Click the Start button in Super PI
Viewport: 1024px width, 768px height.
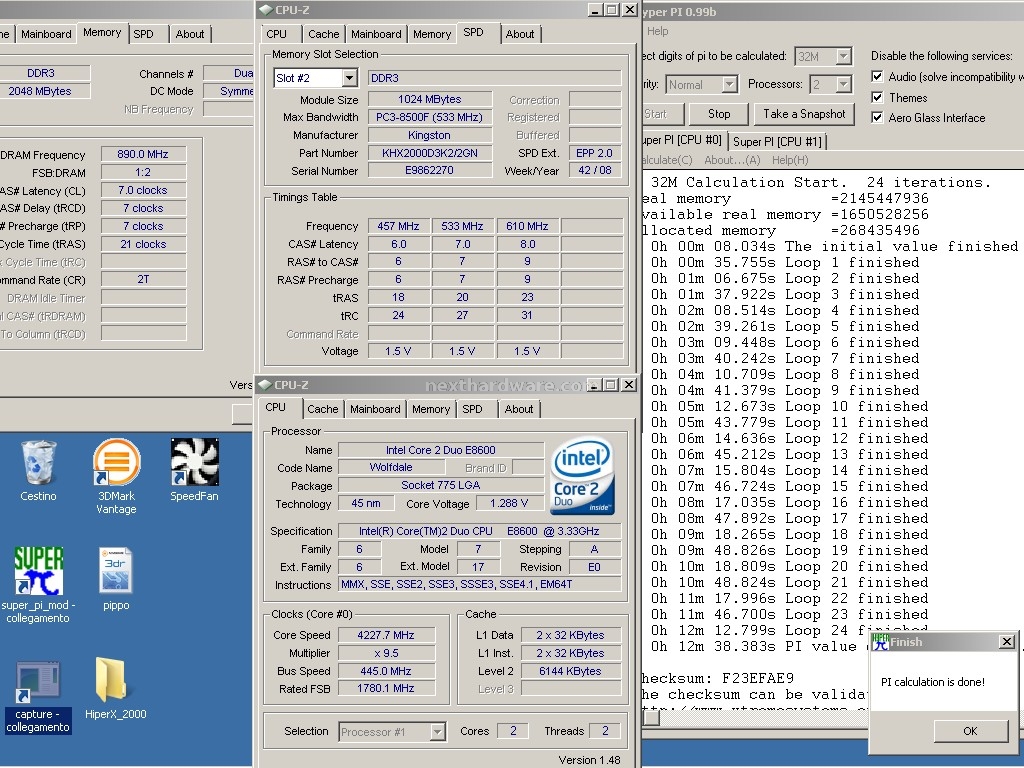coord(662,114)
